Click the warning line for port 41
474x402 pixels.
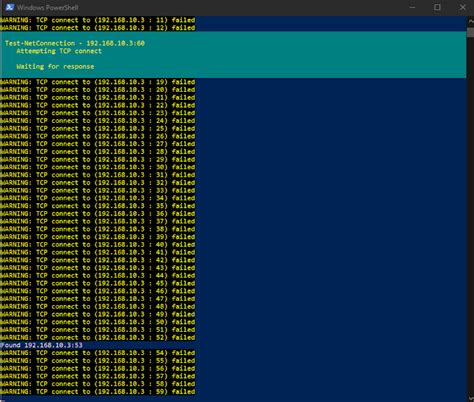click(98, 252)
